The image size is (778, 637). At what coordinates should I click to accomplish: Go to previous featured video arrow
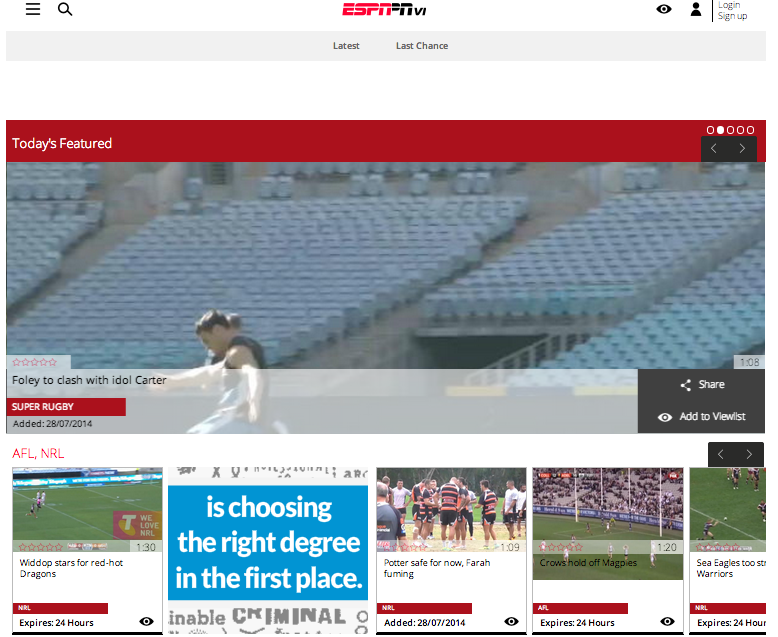(x=714, y=149)
